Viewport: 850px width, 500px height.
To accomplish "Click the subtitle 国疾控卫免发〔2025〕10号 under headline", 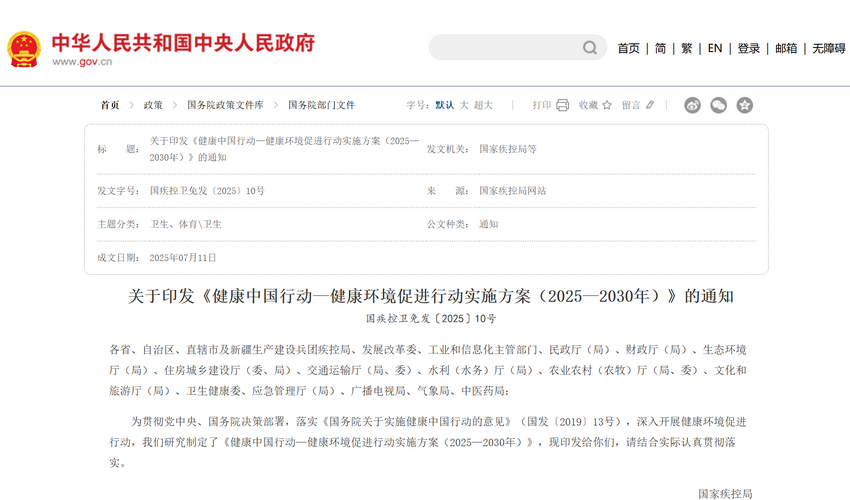I will pyautogui.click(x=430, y=319).
